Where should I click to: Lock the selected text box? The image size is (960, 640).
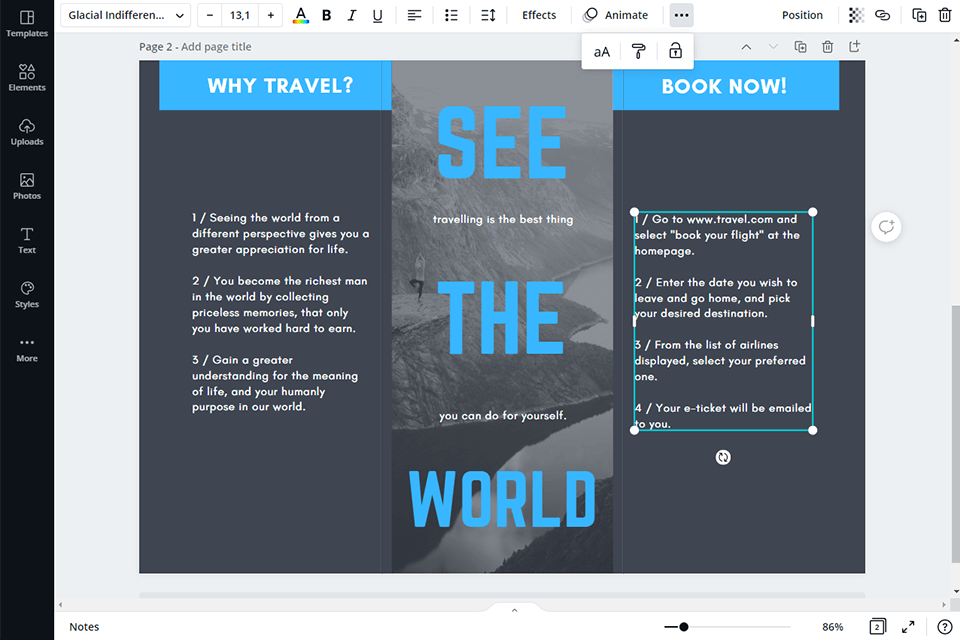pyautogui.click(x=675, y=50)
